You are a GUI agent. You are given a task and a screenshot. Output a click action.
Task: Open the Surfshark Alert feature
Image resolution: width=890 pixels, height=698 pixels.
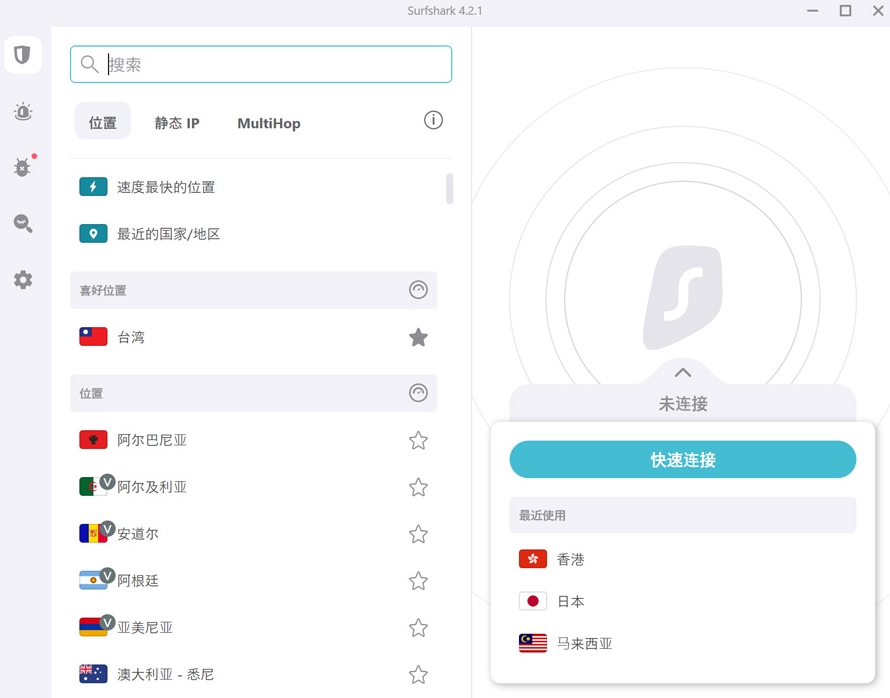[22, 112]
